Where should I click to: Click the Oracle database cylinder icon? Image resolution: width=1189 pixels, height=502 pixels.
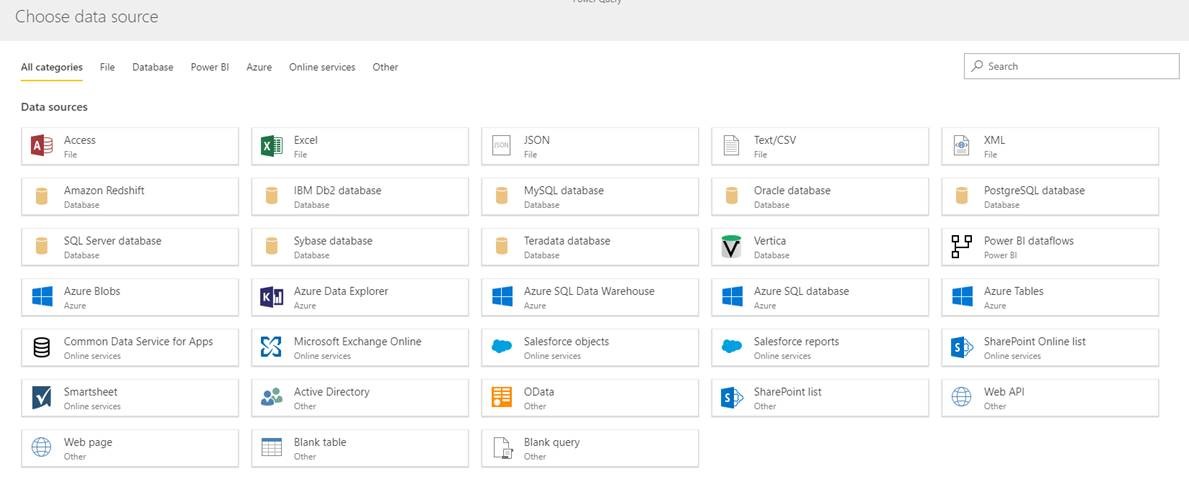pos(731,196)
